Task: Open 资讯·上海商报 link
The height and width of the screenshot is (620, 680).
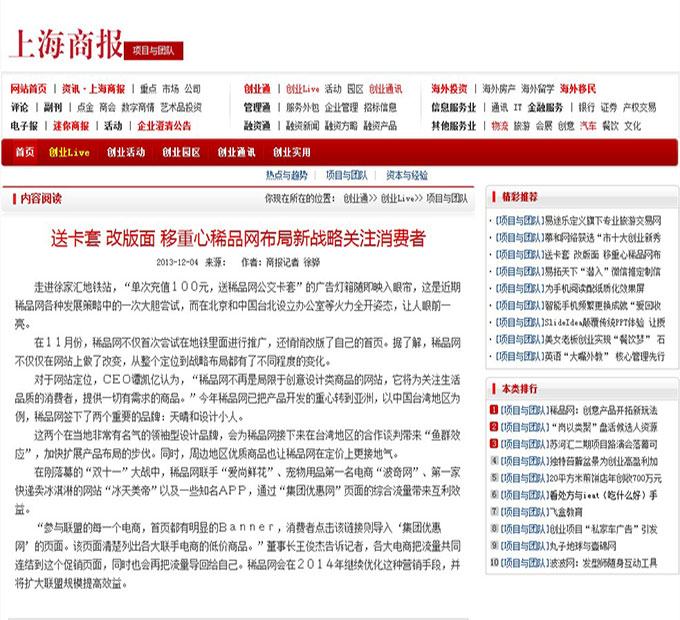Action: coord(93,89)
